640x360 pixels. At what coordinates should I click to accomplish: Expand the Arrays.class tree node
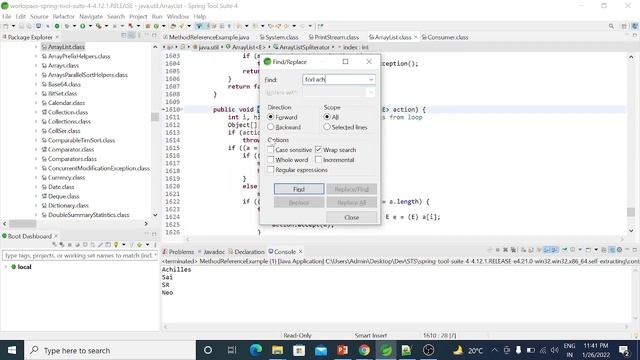pyautogui.click(x=36, y=65)
